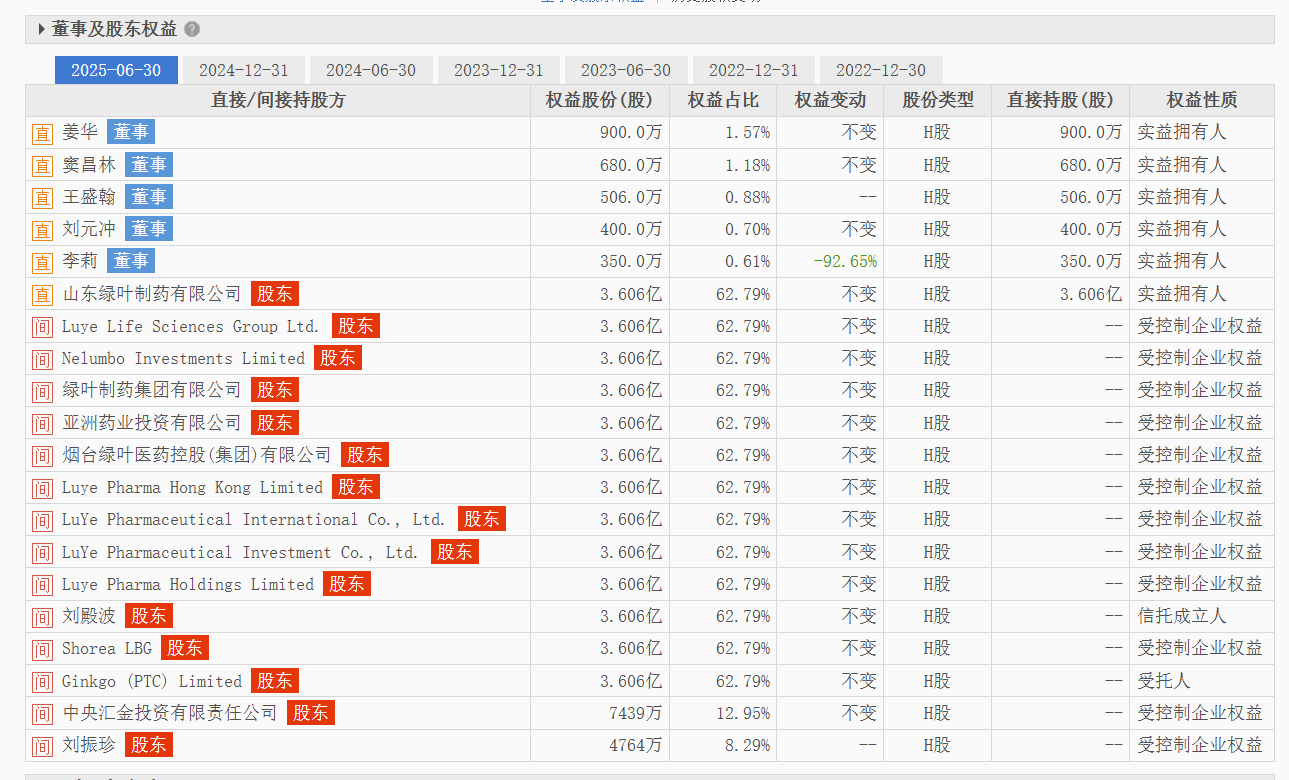Click the 直 icon next to 山东绿叶制药有限公司

pyautogui.click(x=42, y=294)
